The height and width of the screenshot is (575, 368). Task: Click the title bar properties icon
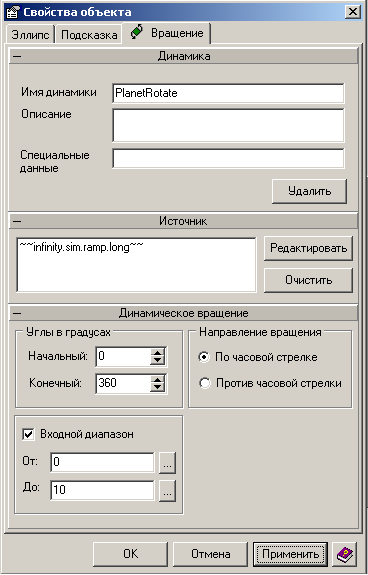pos(13,12)
